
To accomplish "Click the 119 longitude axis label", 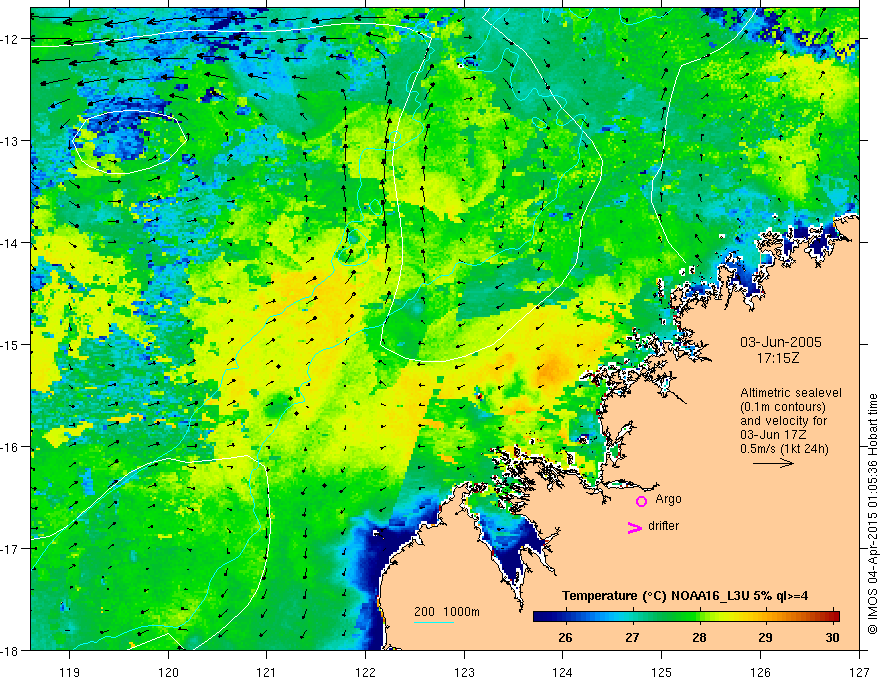I will click(70, 672).
